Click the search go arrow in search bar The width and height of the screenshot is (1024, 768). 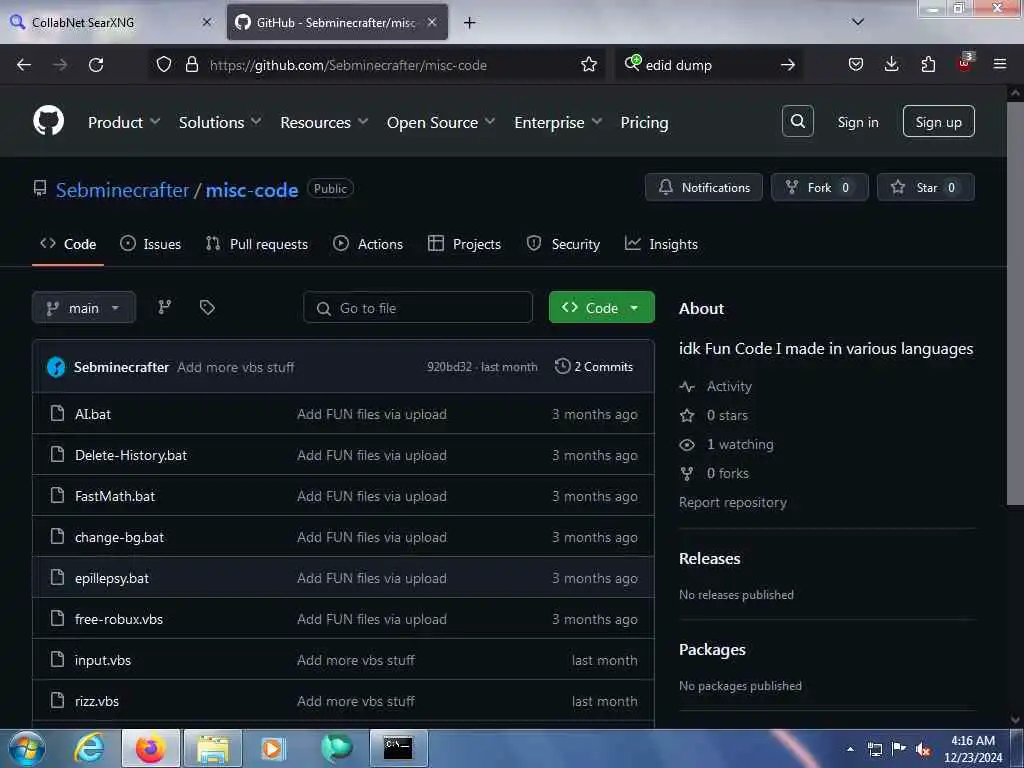pos(788,65)
